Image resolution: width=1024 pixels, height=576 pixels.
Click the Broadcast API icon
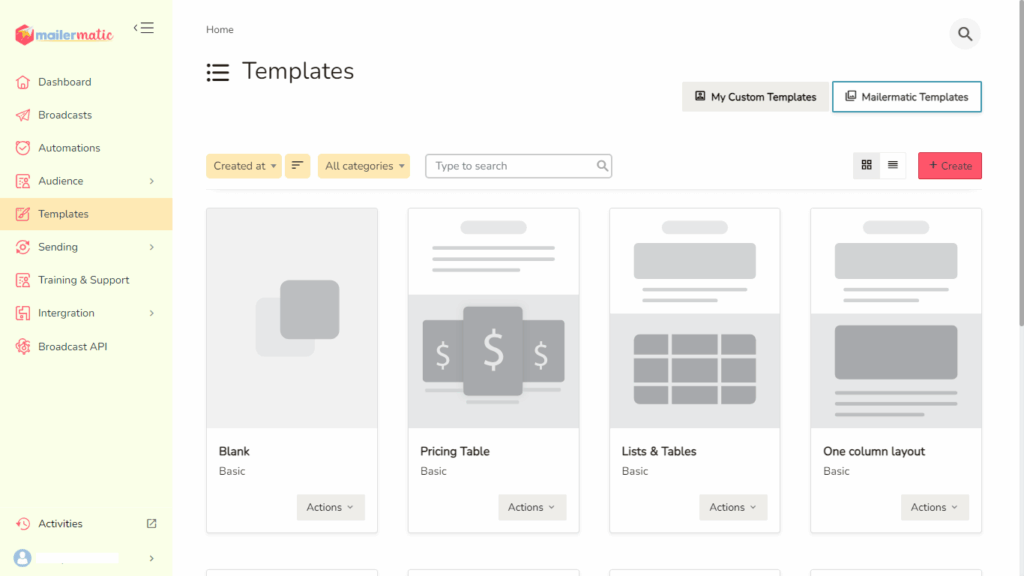coord(23,347)
